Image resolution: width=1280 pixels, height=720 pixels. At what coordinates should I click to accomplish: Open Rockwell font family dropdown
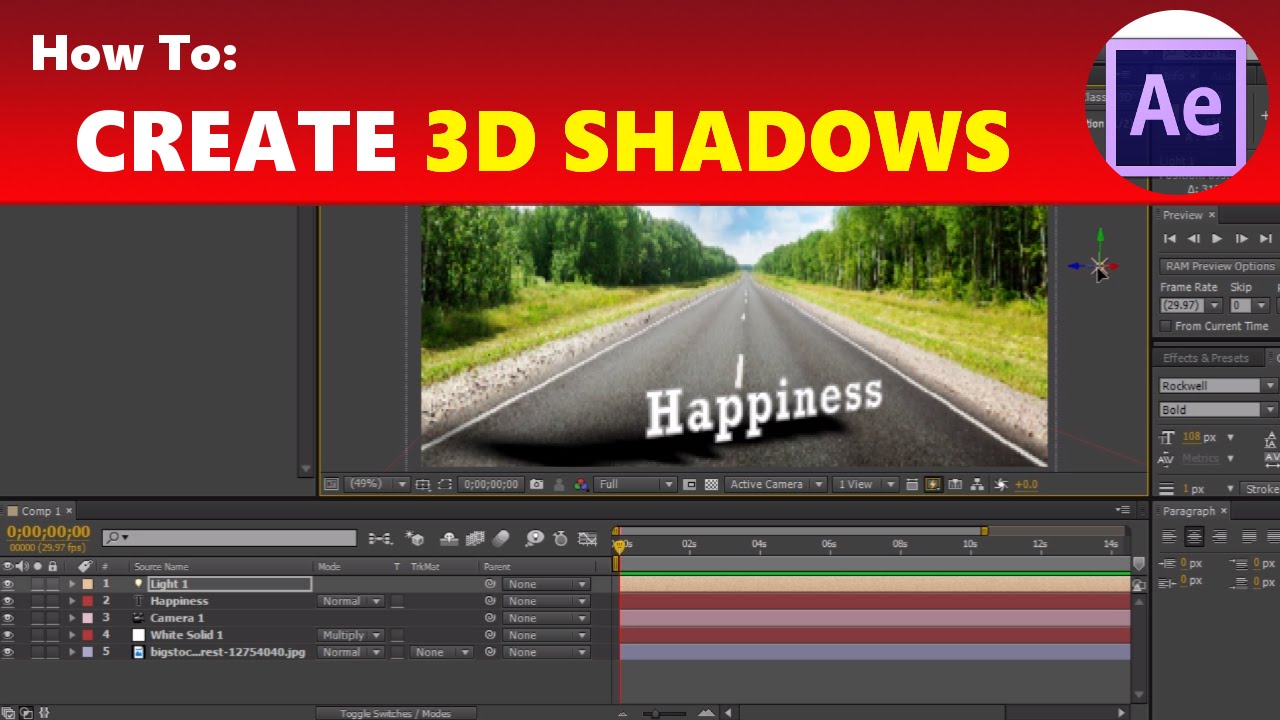tap(1218, 386)
